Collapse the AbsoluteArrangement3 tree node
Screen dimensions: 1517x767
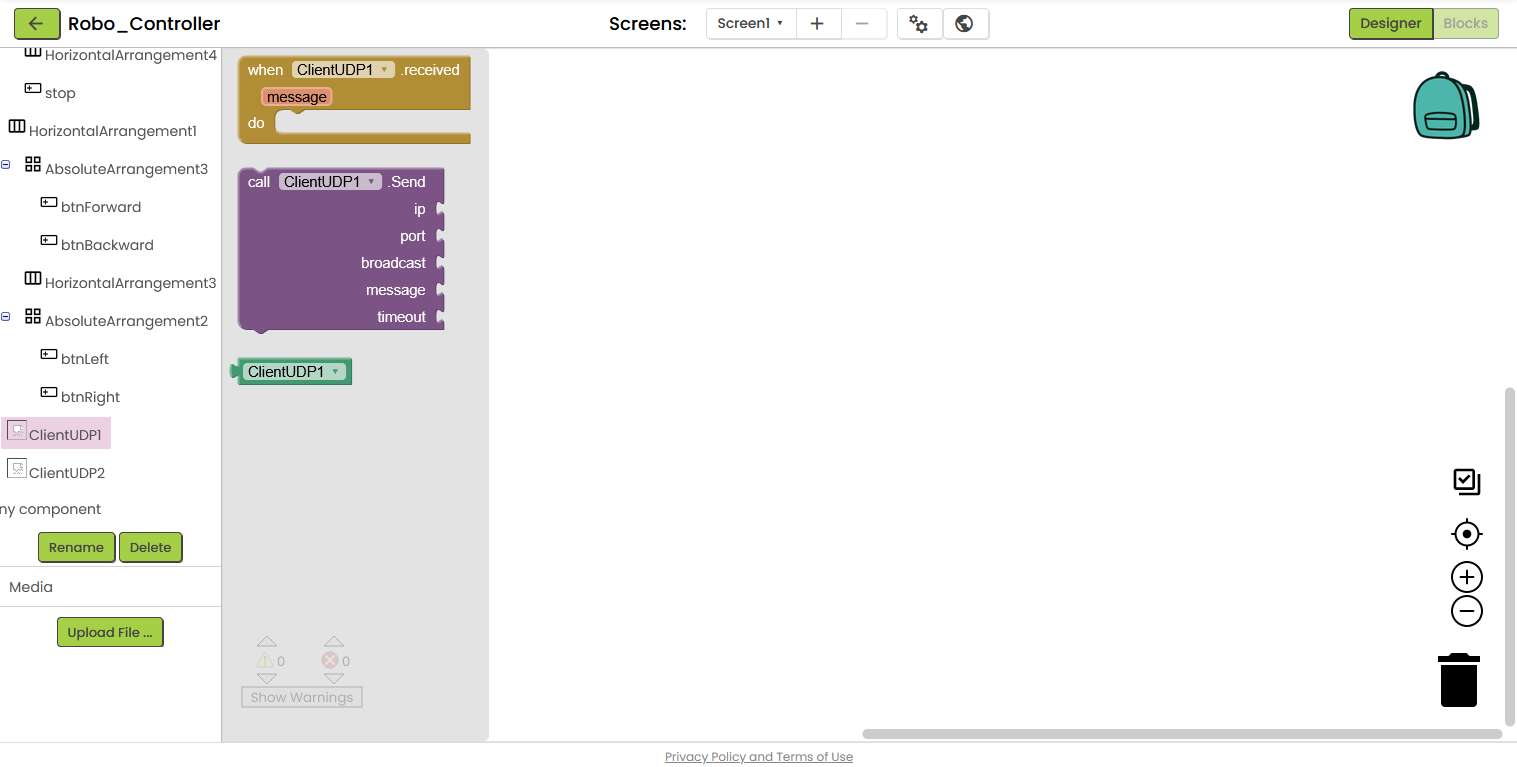tap(6, 165)
